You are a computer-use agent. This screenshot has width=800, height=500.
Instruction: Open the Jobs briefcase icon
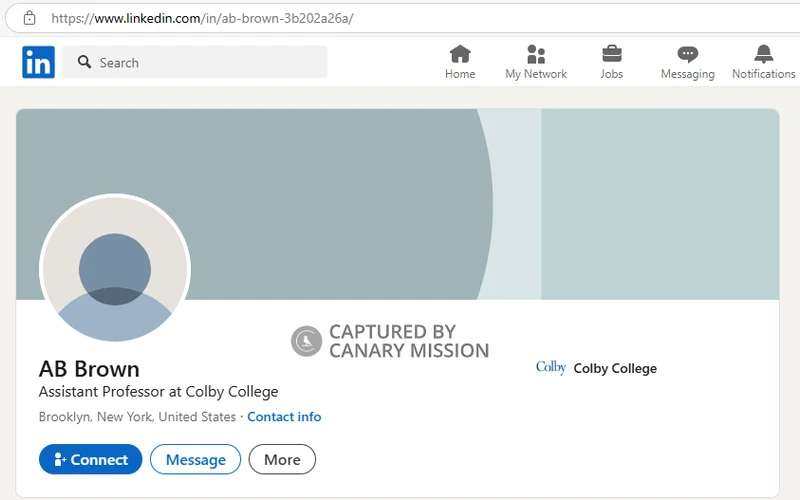tap(611, 54)
